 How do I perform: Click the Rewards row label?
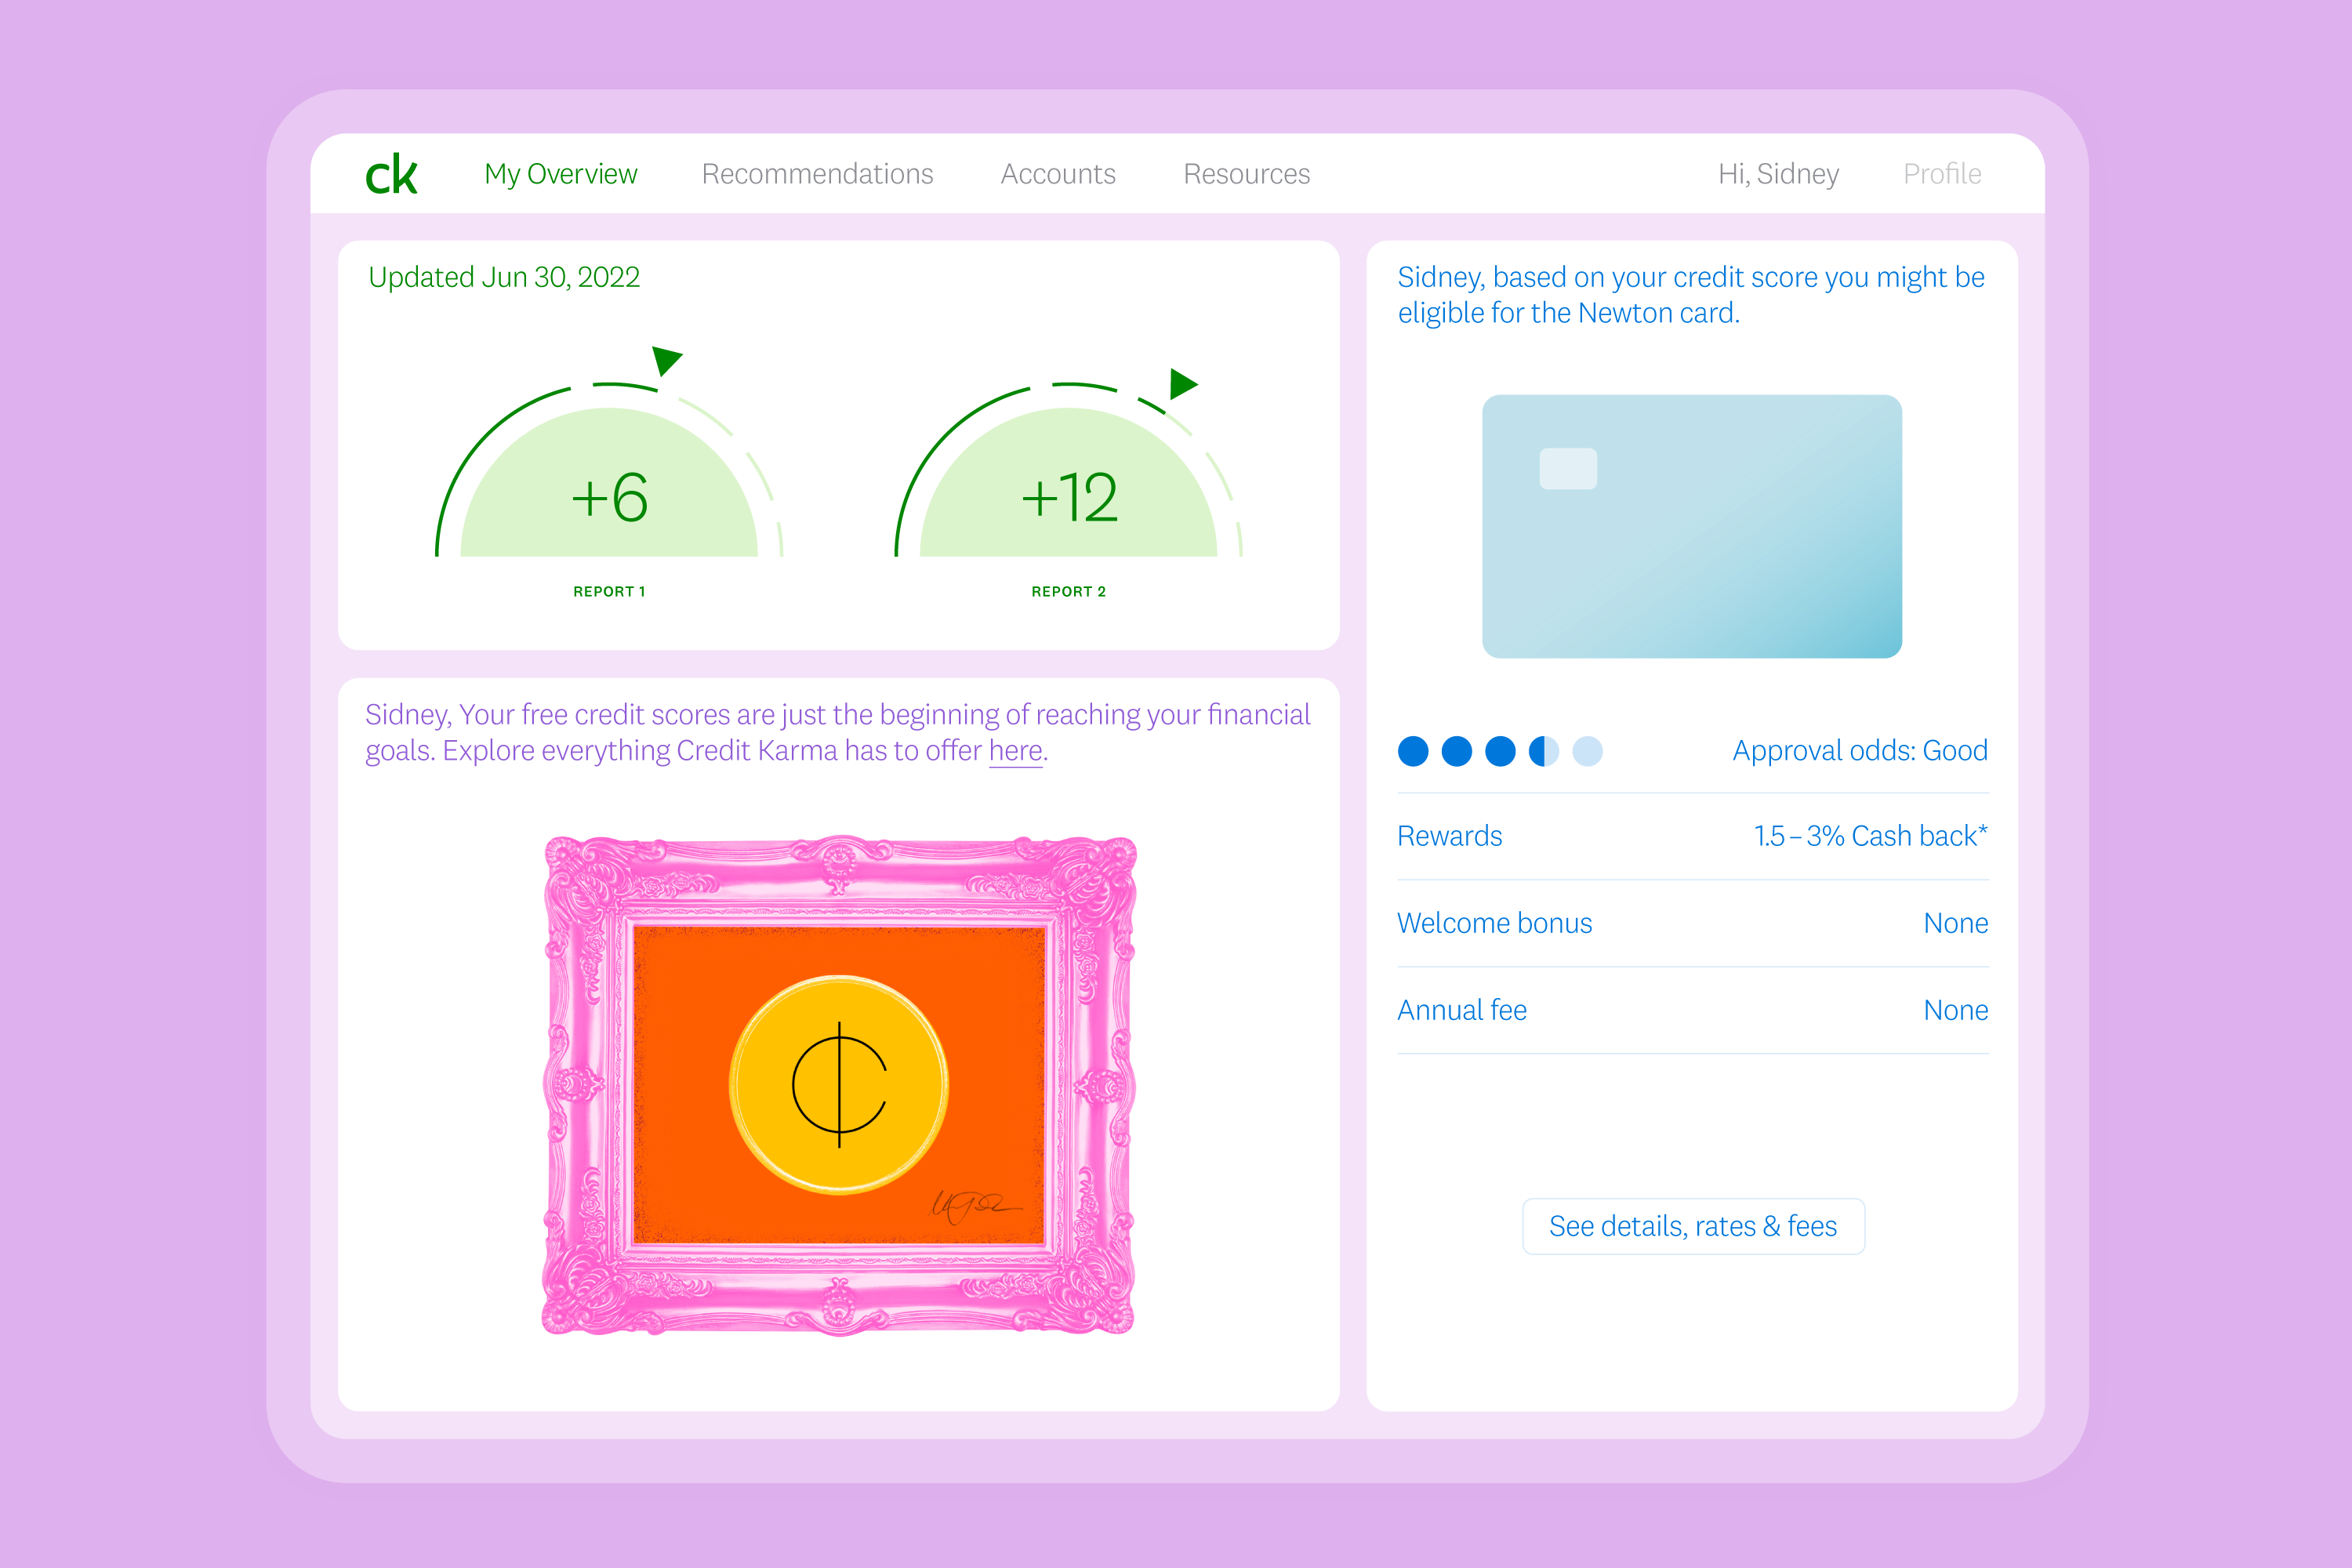1450,836
